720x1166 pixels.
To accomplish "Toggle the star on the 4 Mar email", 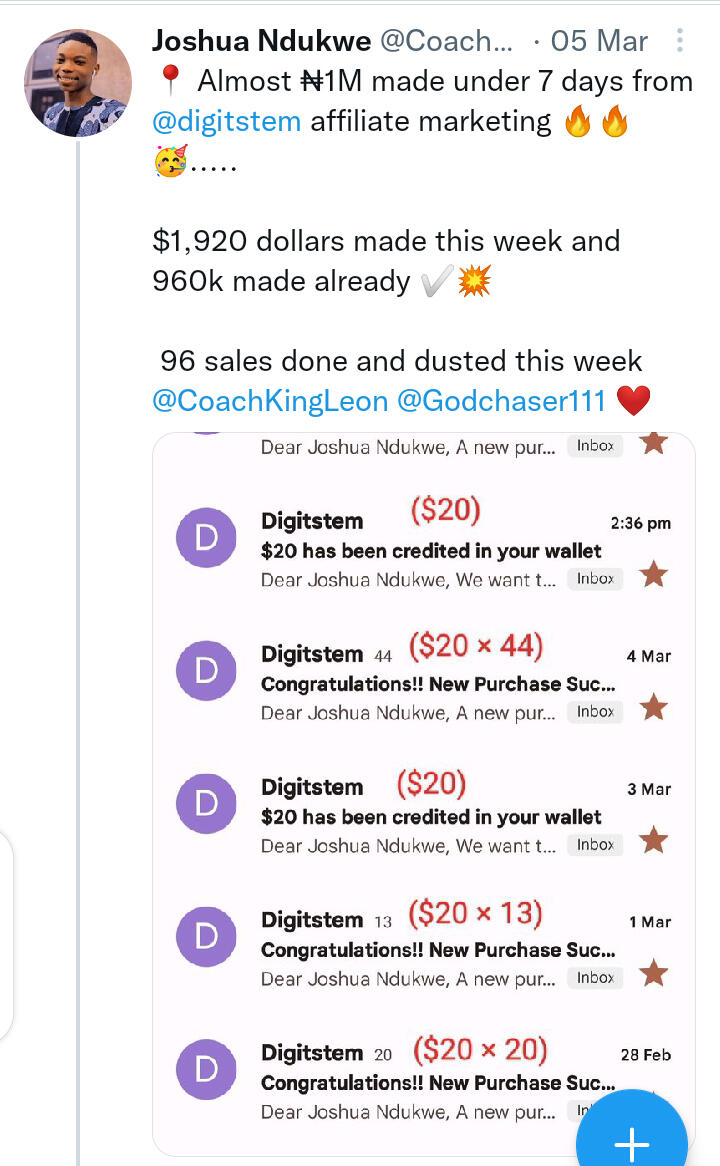I will 653,708.
